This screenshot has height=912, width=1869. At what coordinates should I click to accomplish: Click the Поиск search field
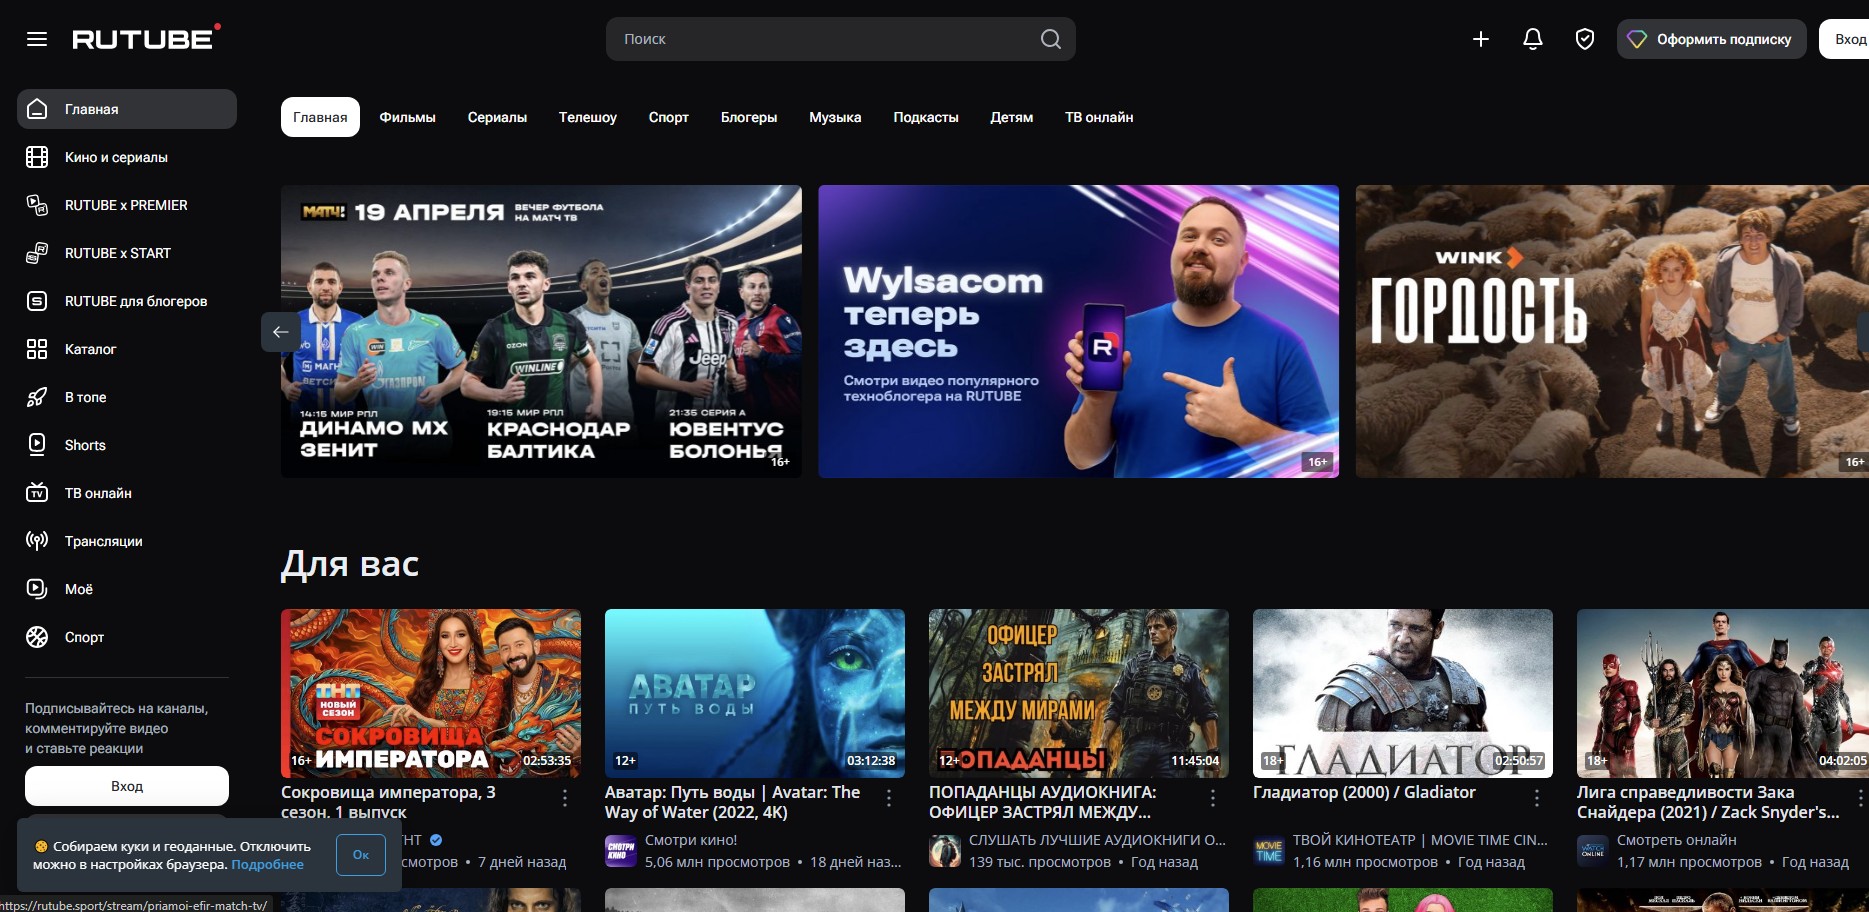pos(841,39)
